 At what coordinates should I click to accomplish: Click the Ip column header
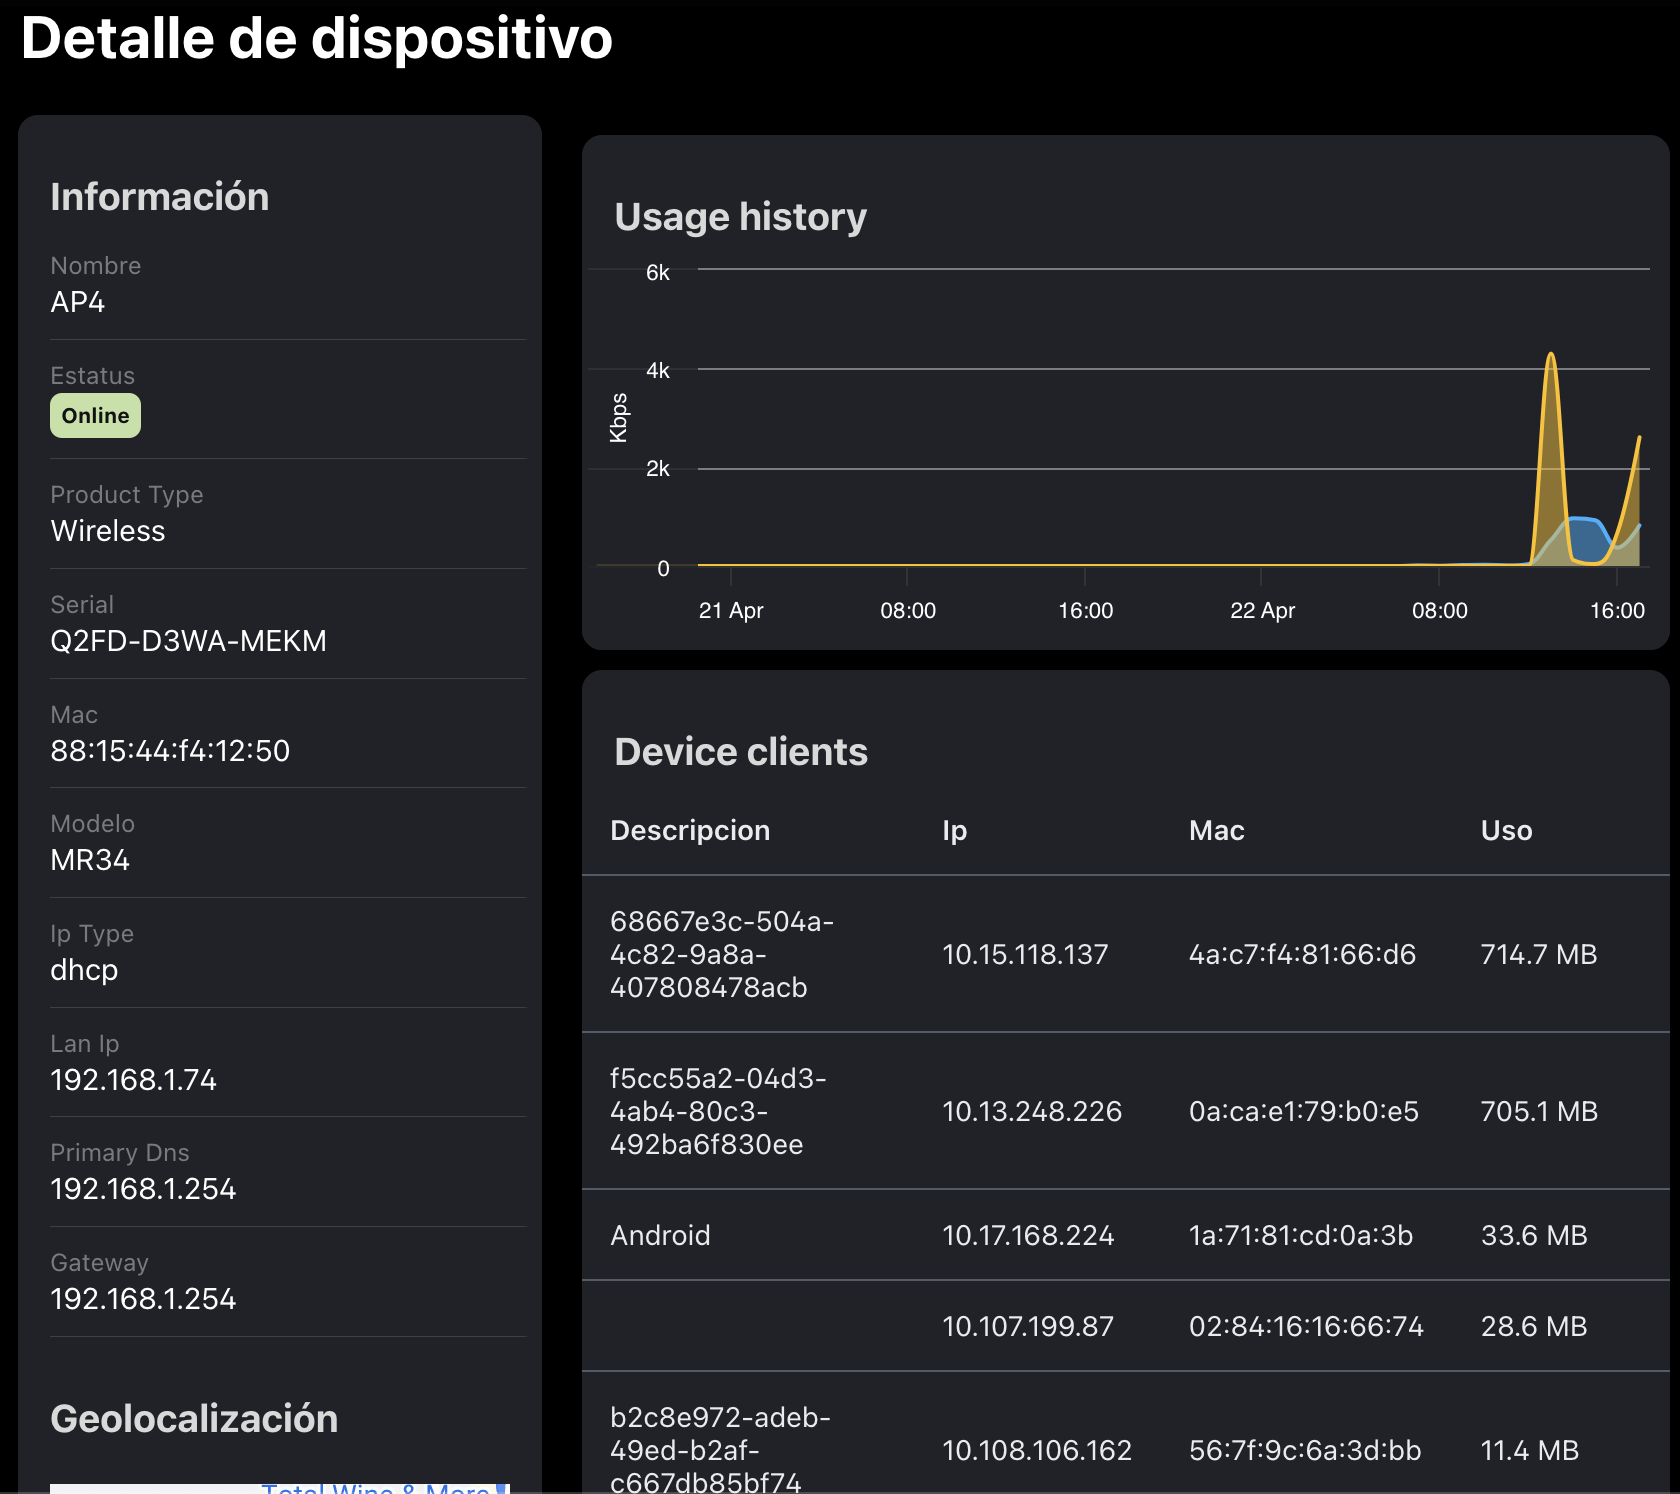954,831
